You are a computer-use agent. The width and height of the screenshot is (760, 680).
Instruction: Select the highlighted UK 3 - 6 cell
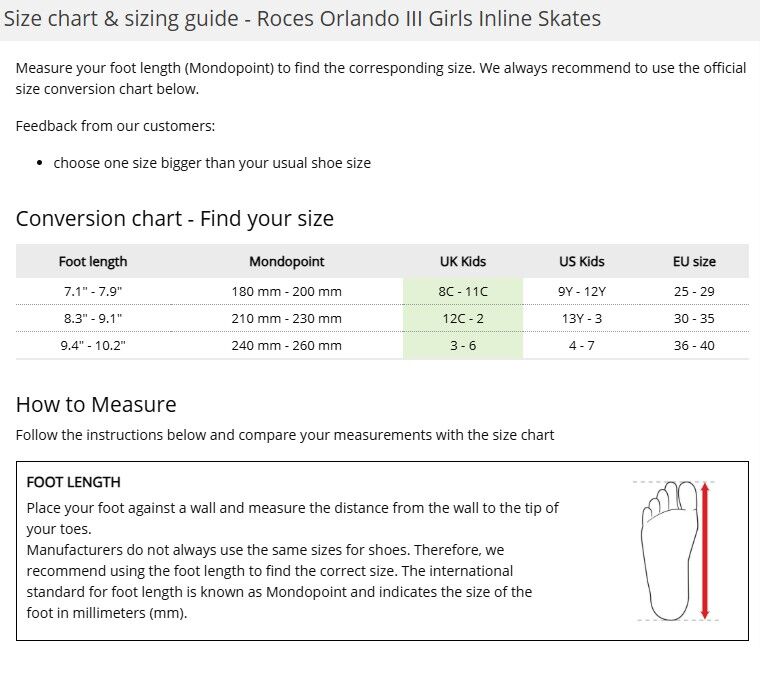(463, 346)
